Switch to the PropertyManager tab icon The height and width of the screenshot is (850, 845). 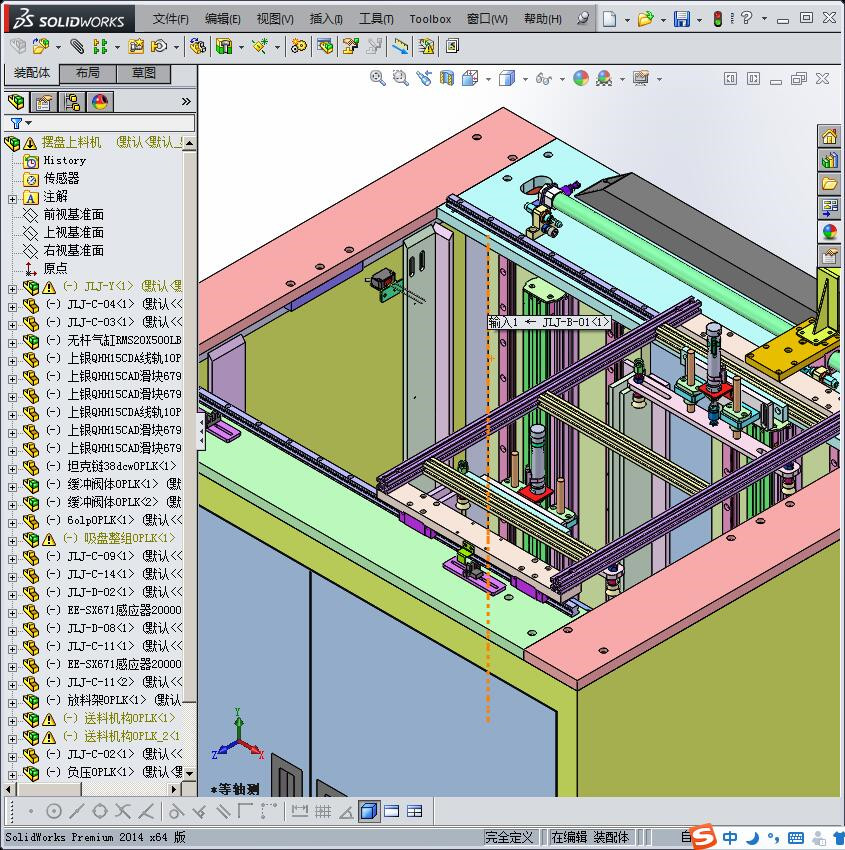tap(44, 102)
